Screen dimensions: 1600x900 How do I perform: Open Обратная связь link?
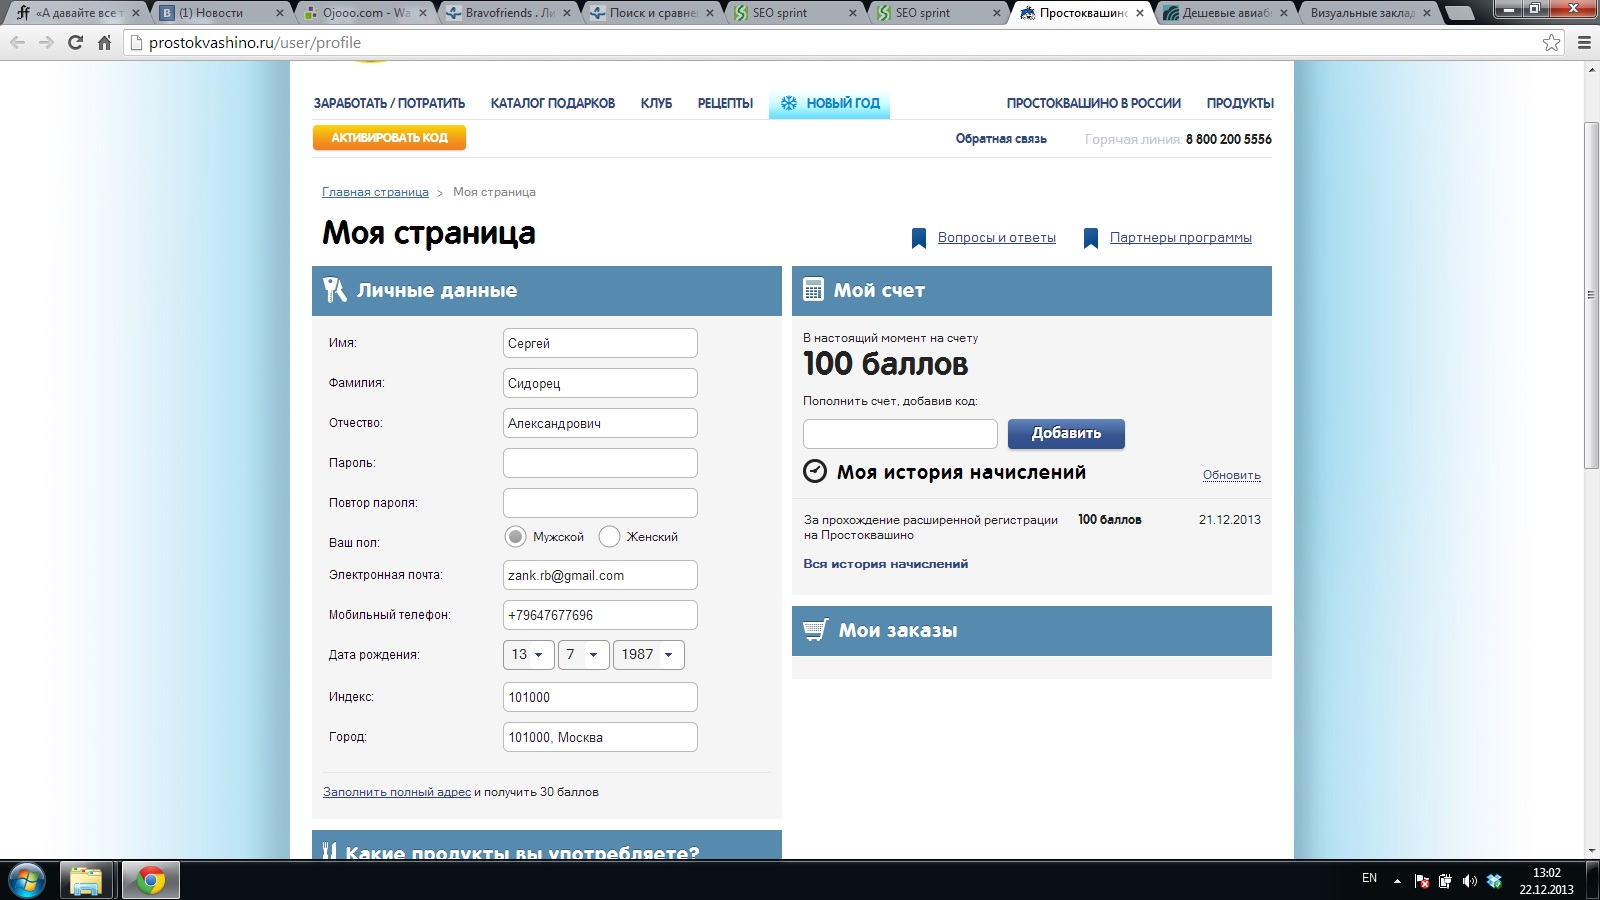click(x=1001, y=139)
